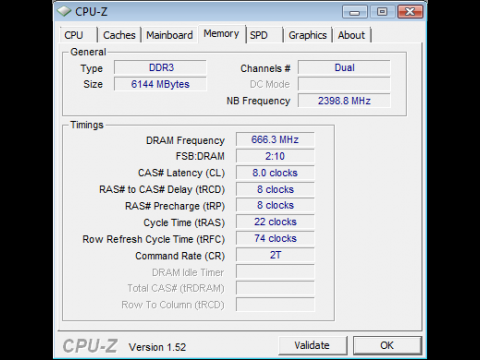The width and height of the screenshot is (480, 360).
Task: Click the NB Frequency label
Action: (258, 101)
